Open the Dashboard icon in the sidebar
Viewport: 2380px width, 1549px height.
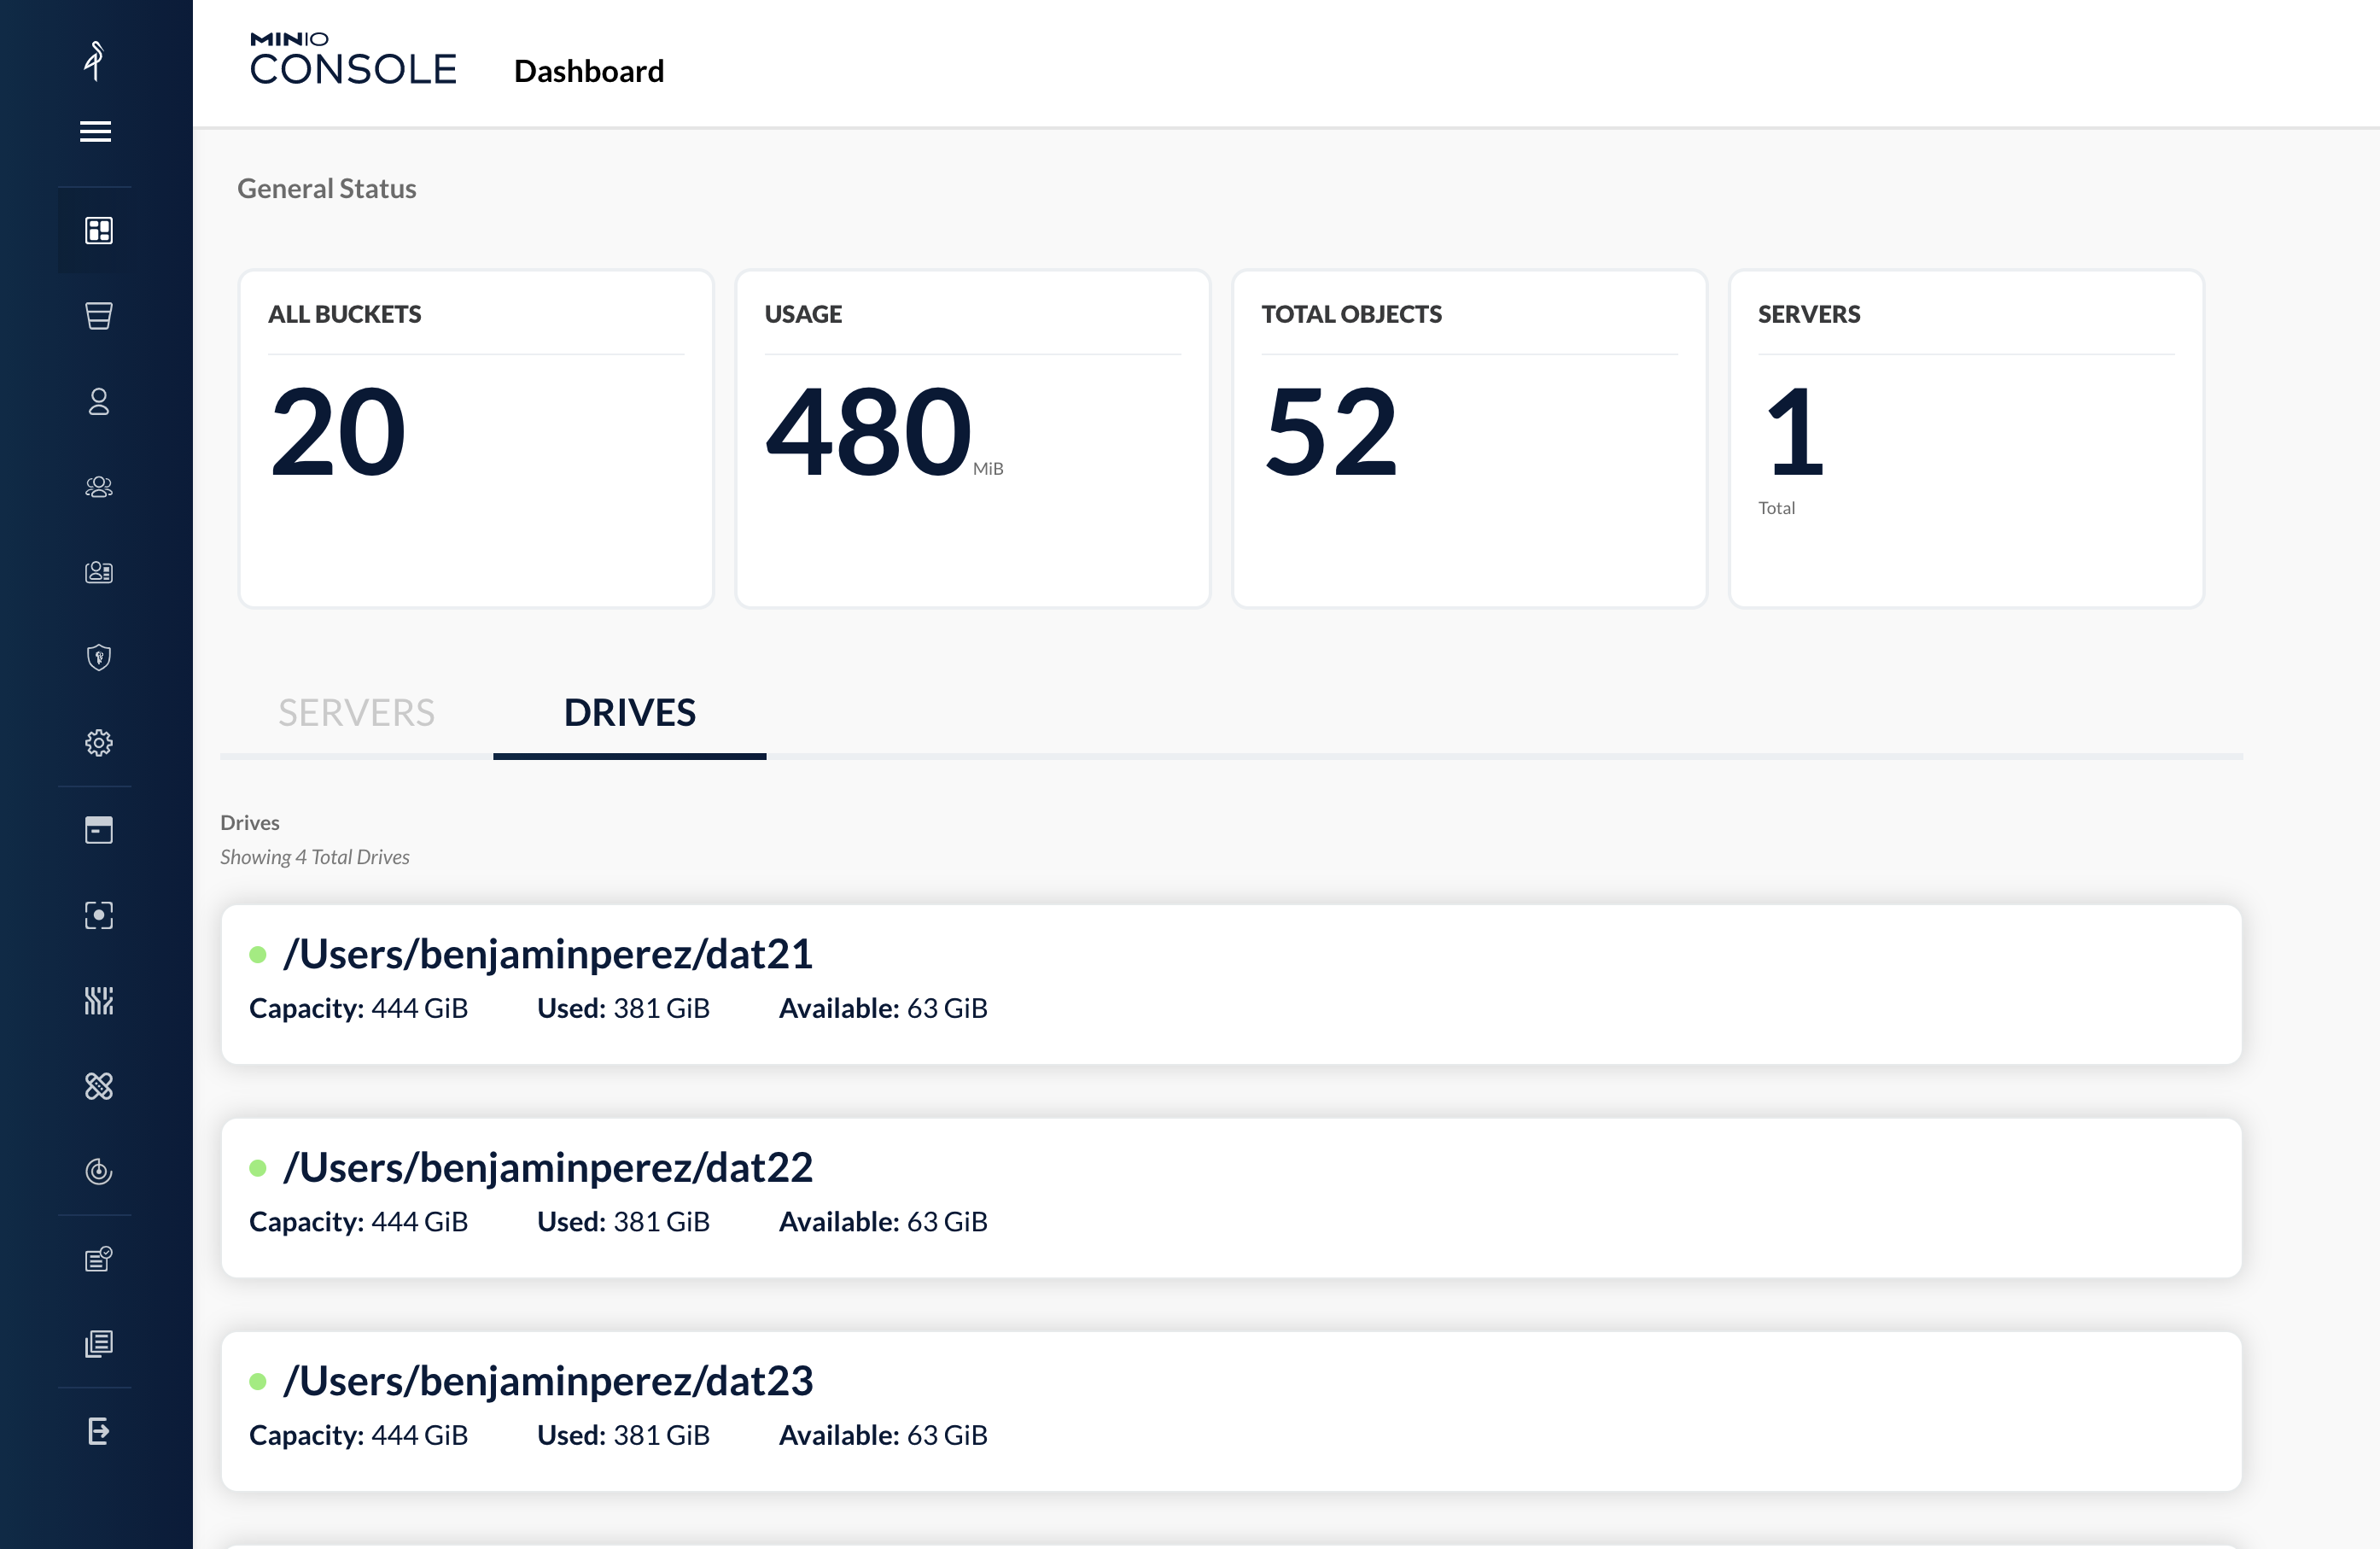98,230
